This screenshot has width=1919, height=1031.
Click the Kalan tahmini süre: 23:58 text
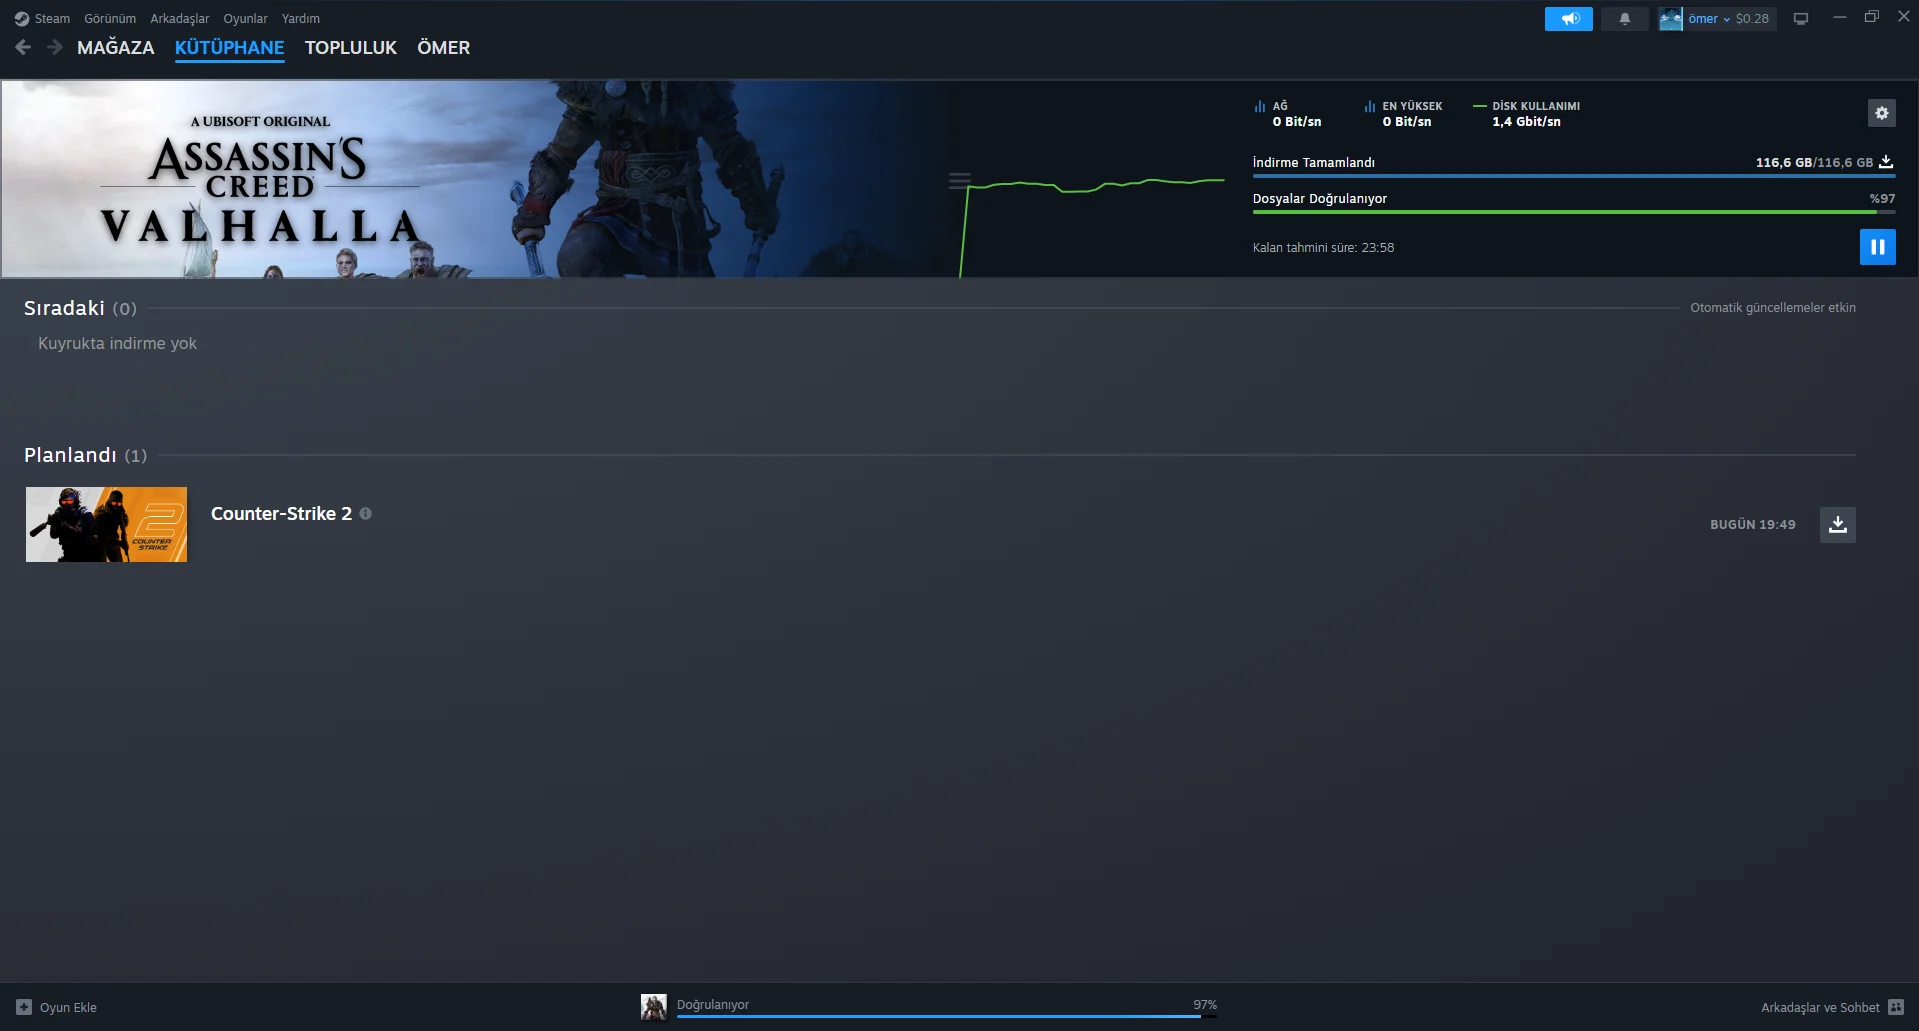click(1323, 248)
